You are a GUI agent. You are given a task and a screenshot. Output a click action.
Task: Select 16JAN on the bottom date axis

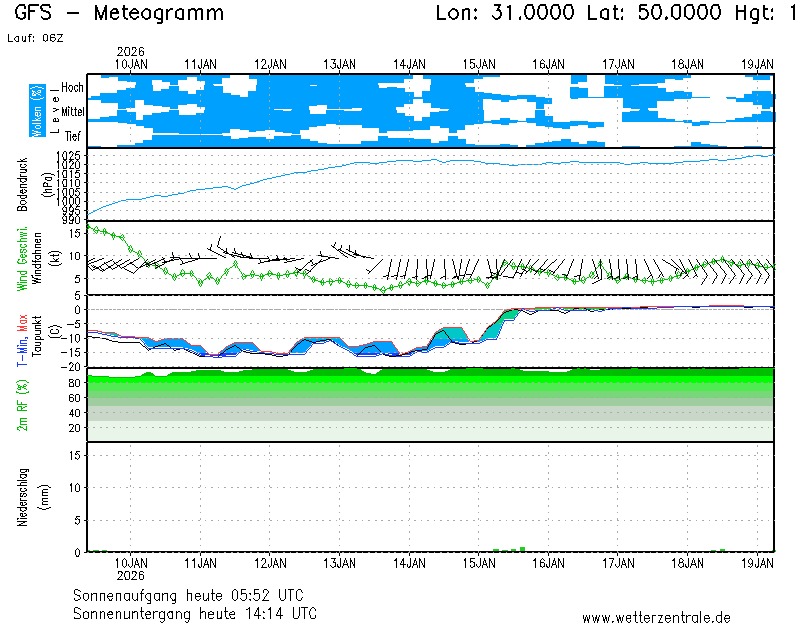click(548, 564)
